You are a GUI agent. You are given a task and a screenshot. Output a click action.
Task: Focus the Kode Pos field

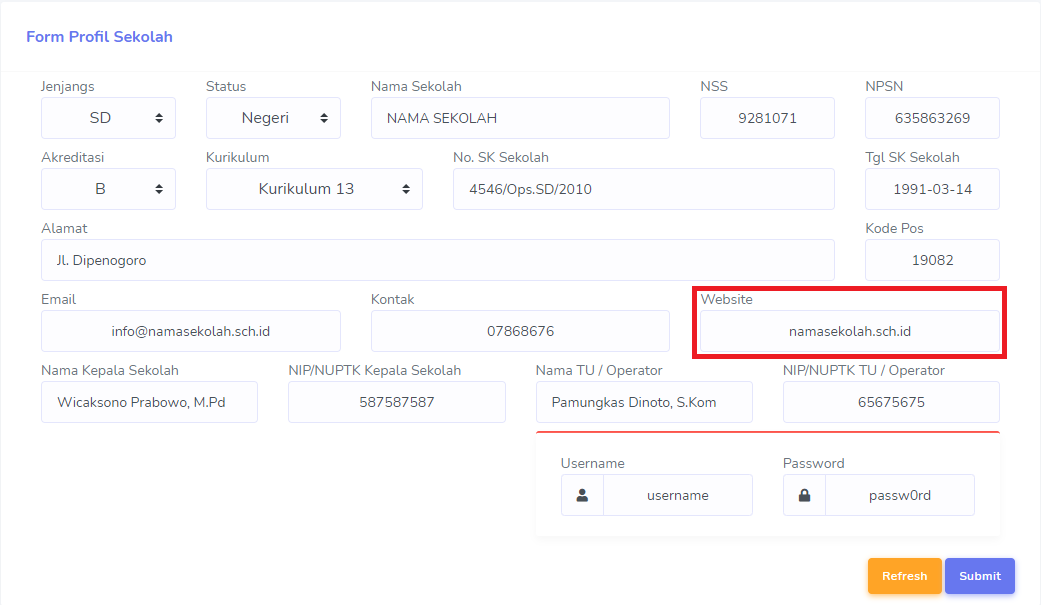932,260
